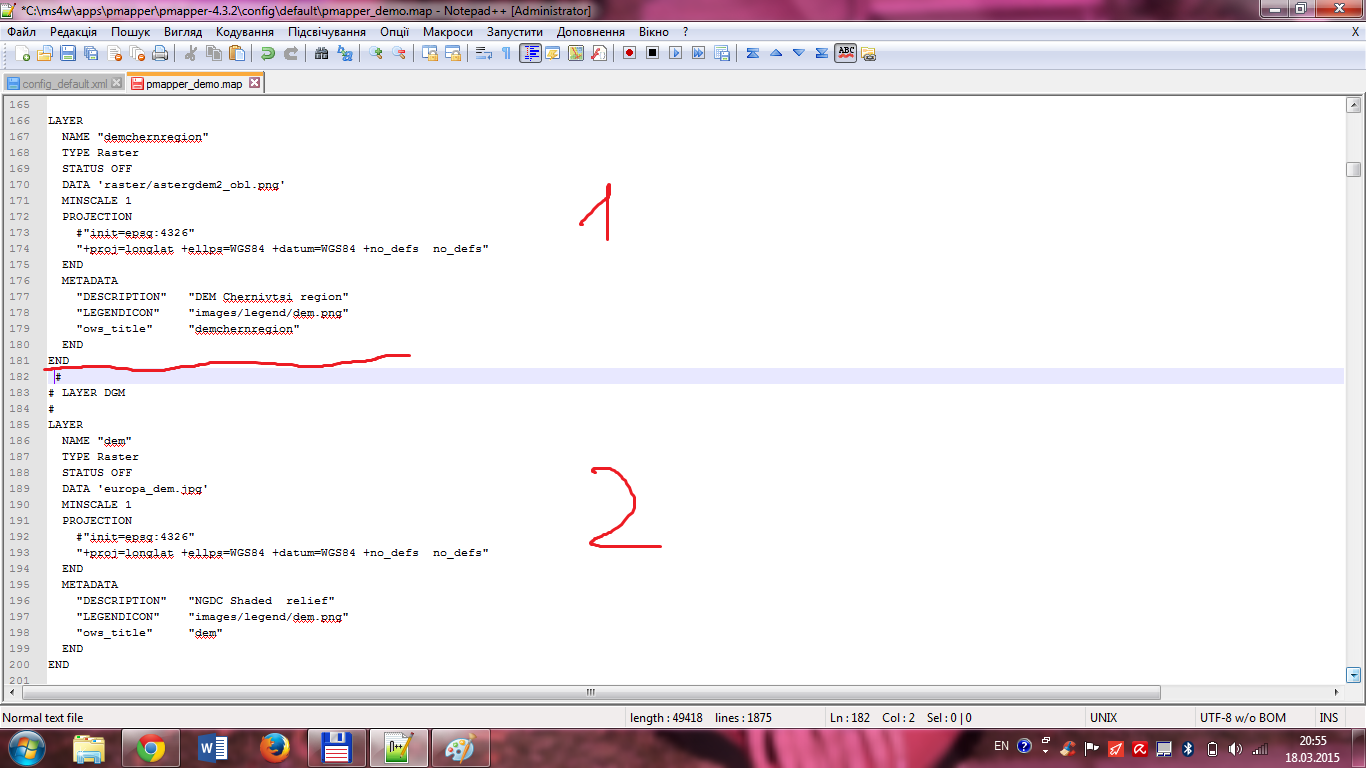Screen dimensions: 1366x768
Task: Zoom in on the text
Action: pyautogui.click(x=377, y=53)
